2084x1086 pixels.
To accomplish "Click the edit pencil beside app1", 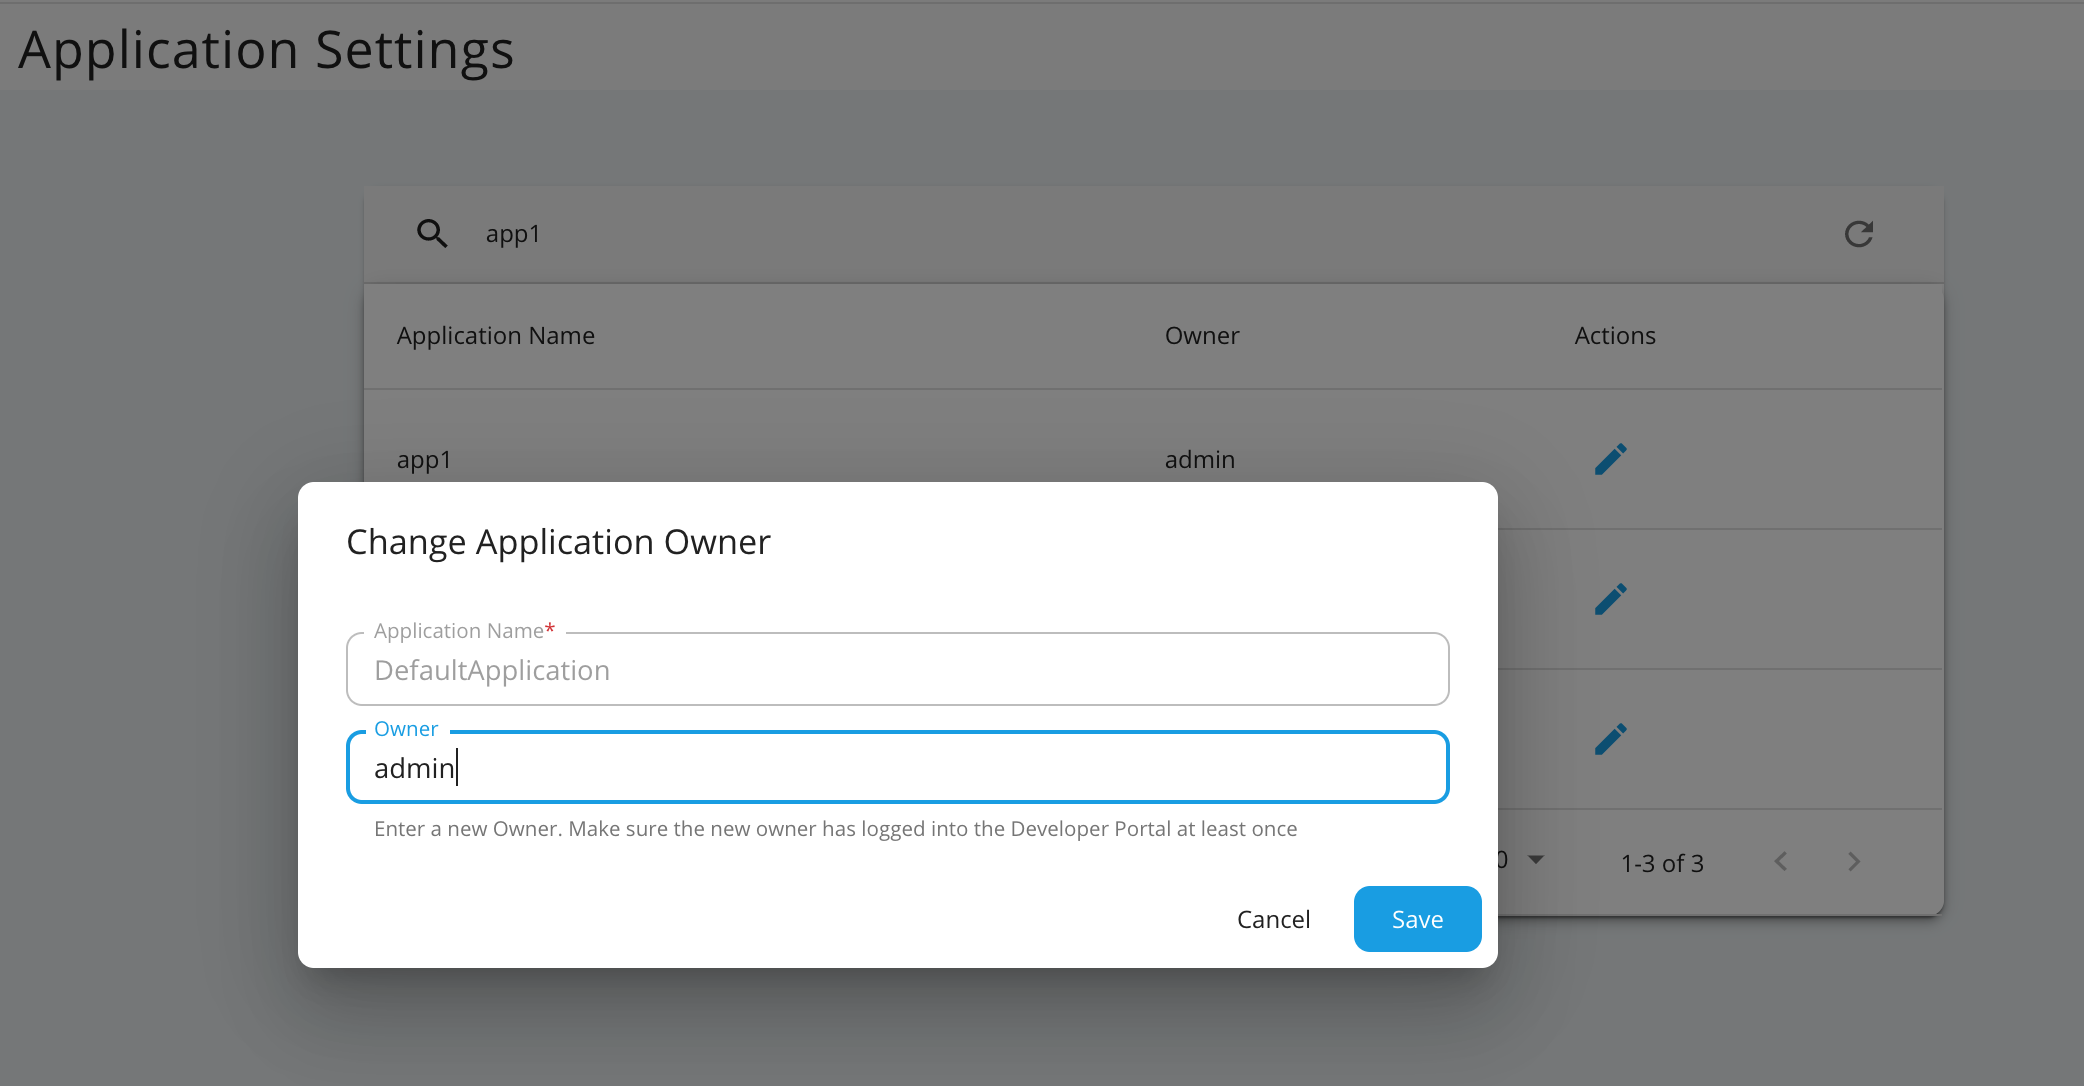I will pyautogui.click(x=1610, y=459).
